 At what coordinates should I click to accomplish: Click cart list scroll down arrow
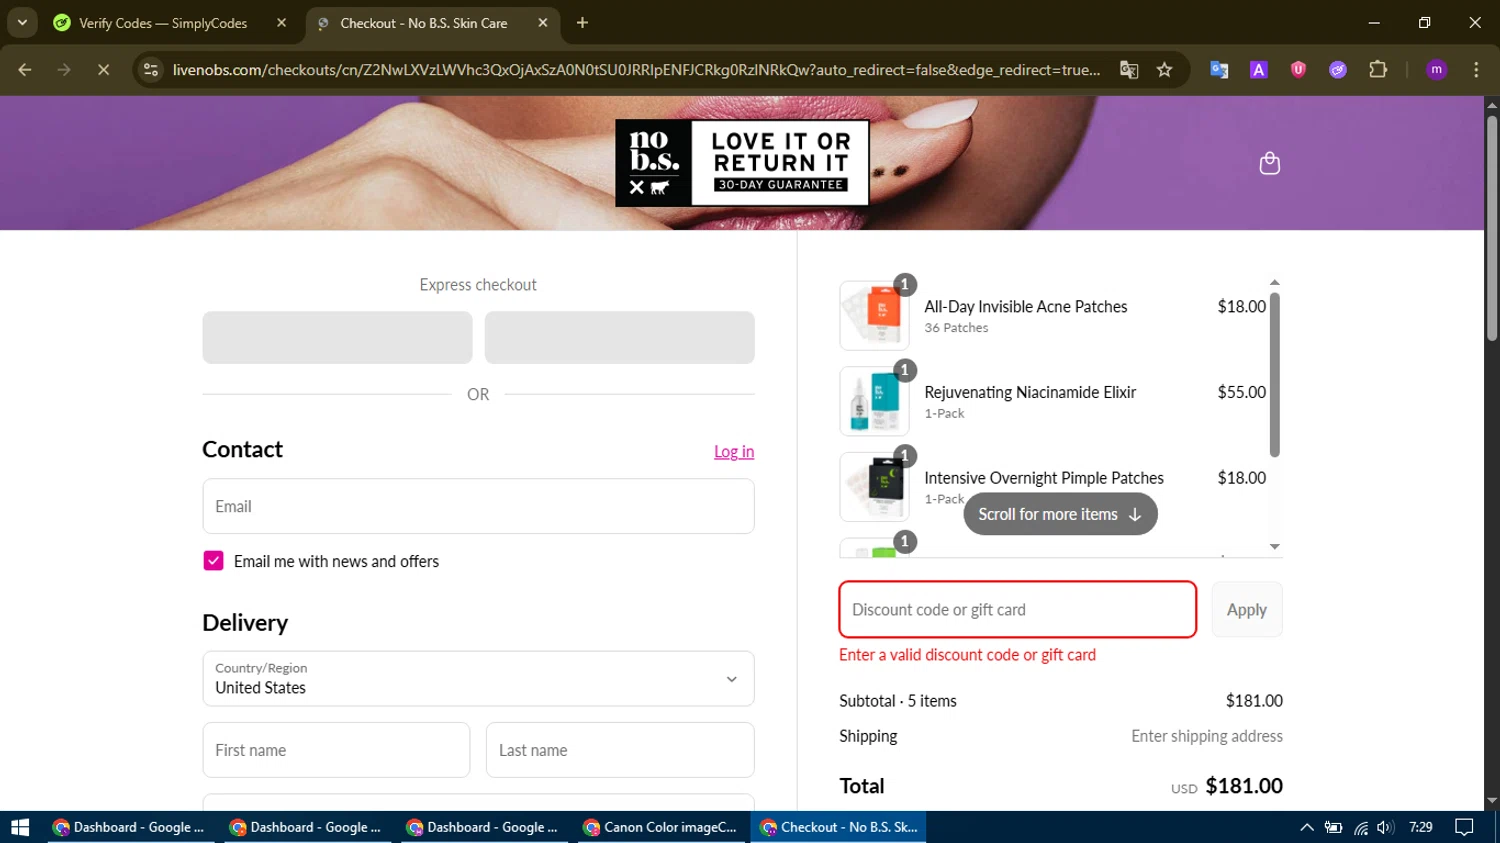pyautogui.click(x=1274, y=547)
